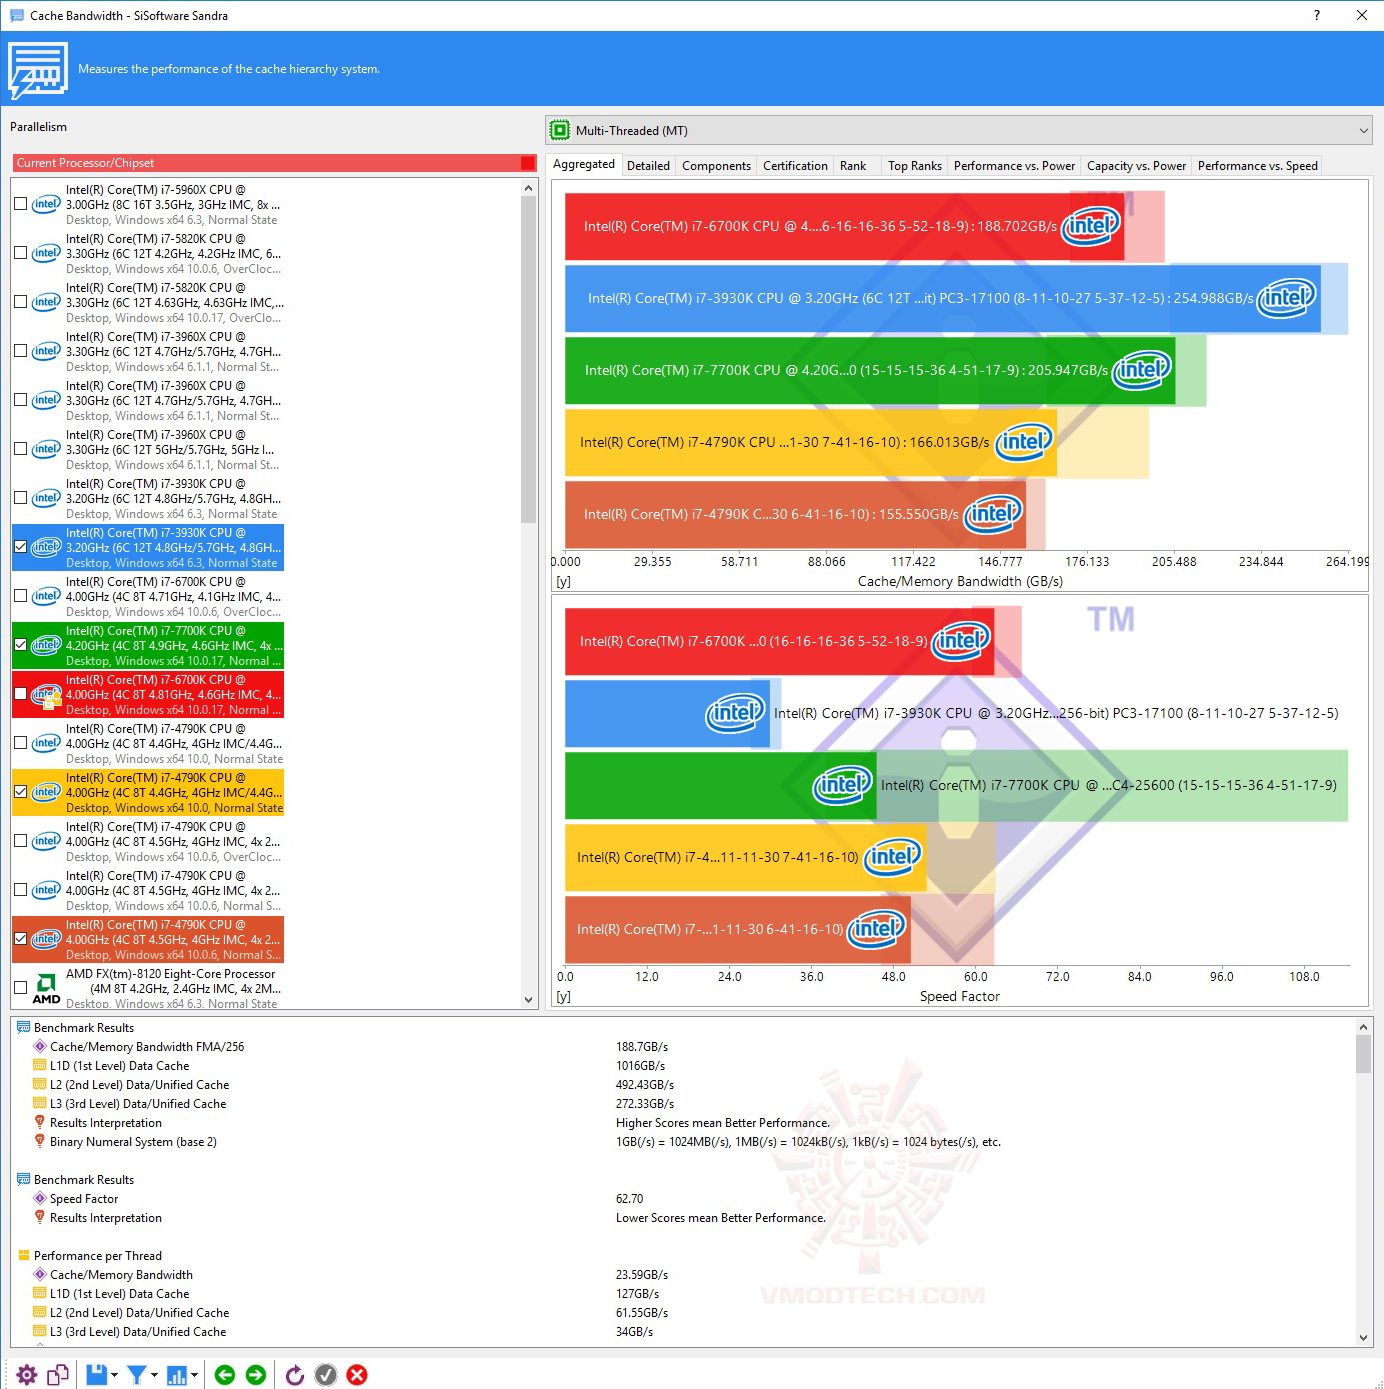
Task: Check the i7-3960X 5GHz/5.7GHz processor checkbox
Action: (21, 449)
